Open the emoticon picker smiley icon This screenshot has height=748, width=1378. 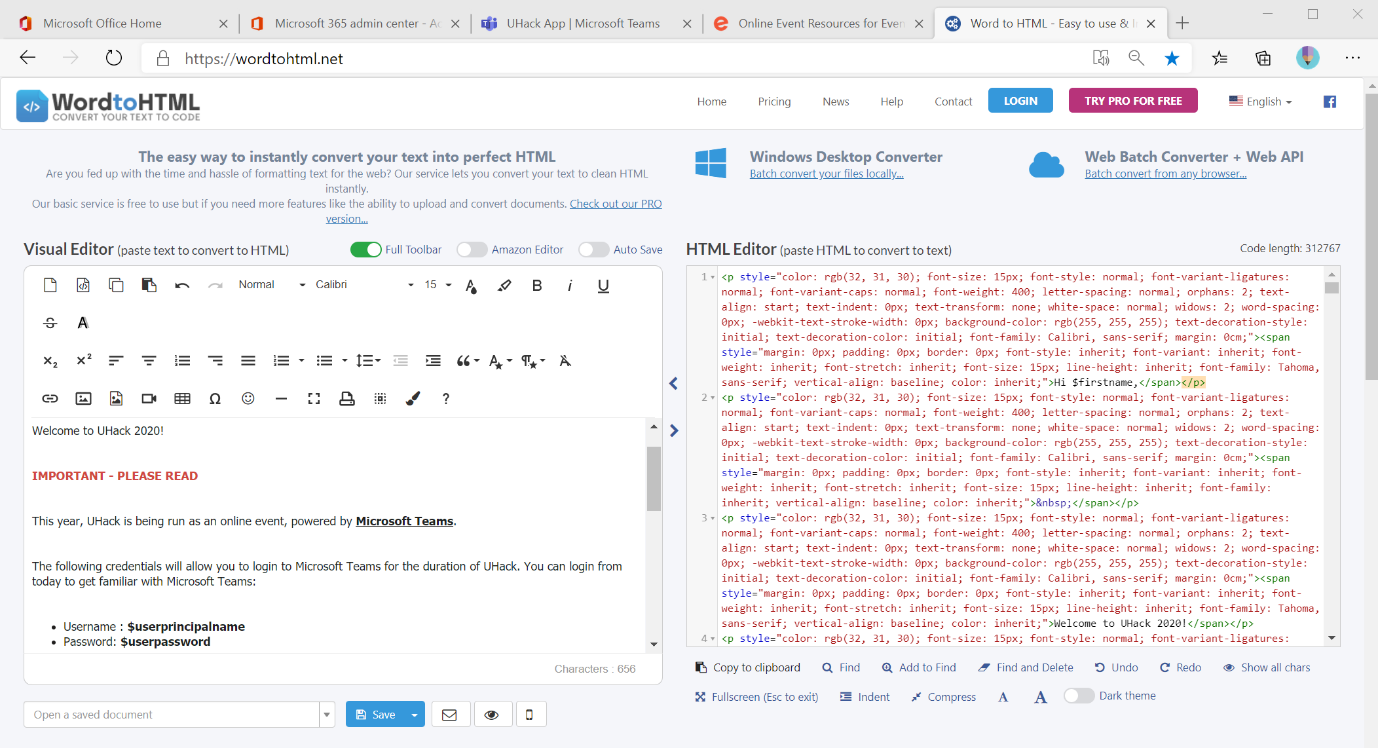point(248,399)
